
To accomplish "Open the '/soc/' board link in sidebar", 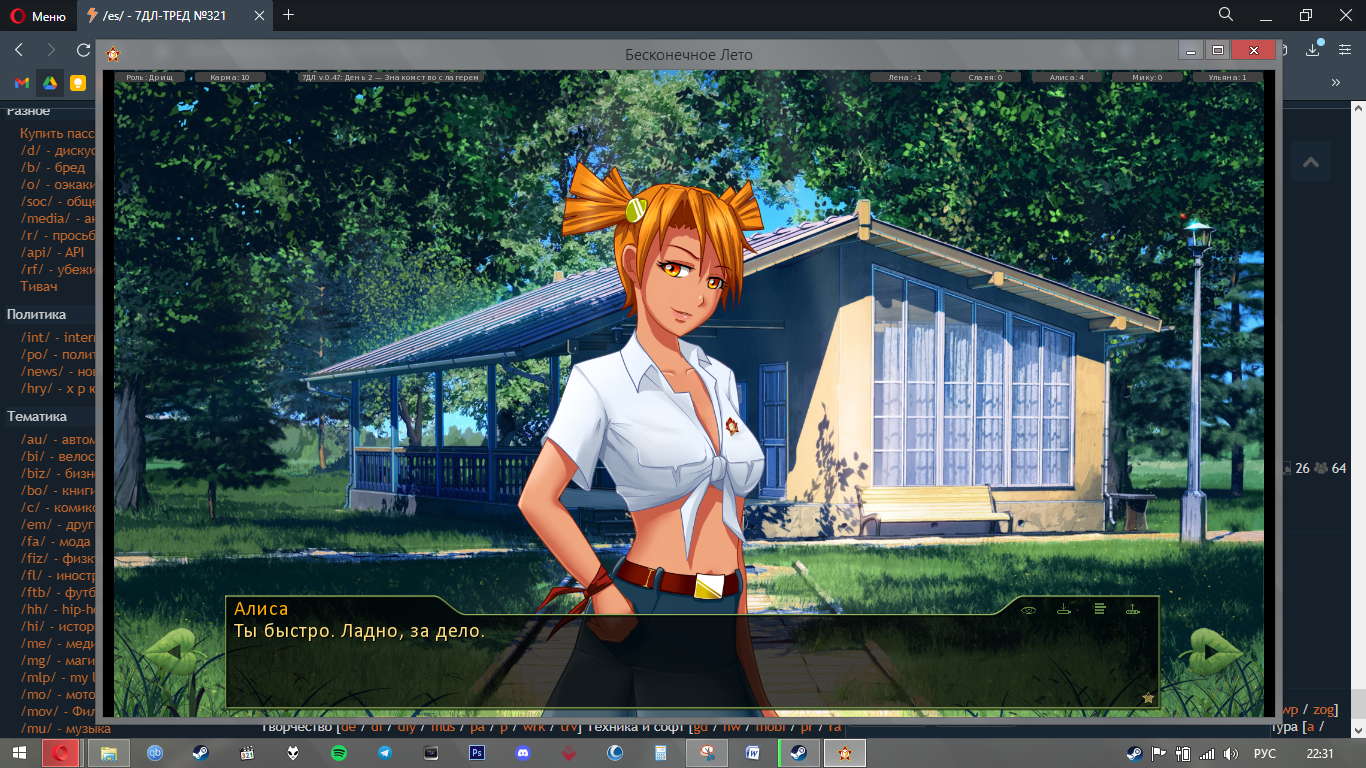I will coord(58,202).
